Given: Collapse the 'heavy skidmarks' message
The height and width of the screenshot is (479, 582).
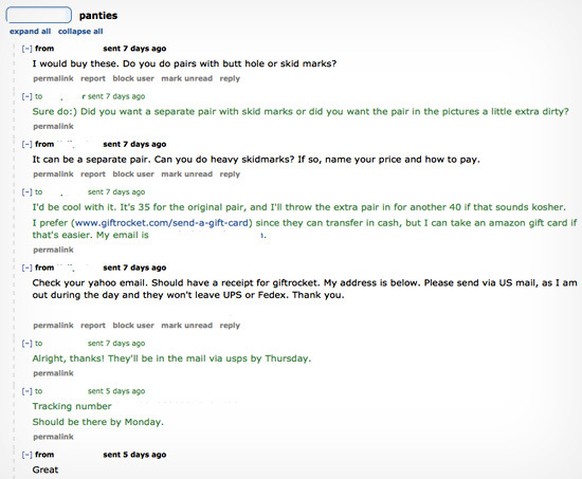Looking at the screenshot, I should pyautogui.click(x=27, y=144).
